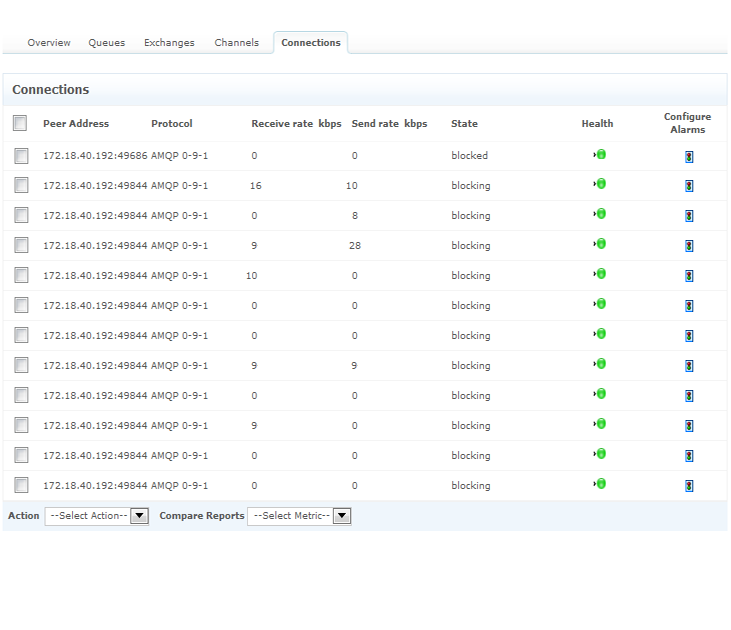The height and width of the screenshot is (630, 731).
Task: Open the Overview tab
Action: (x=49, y=42)
